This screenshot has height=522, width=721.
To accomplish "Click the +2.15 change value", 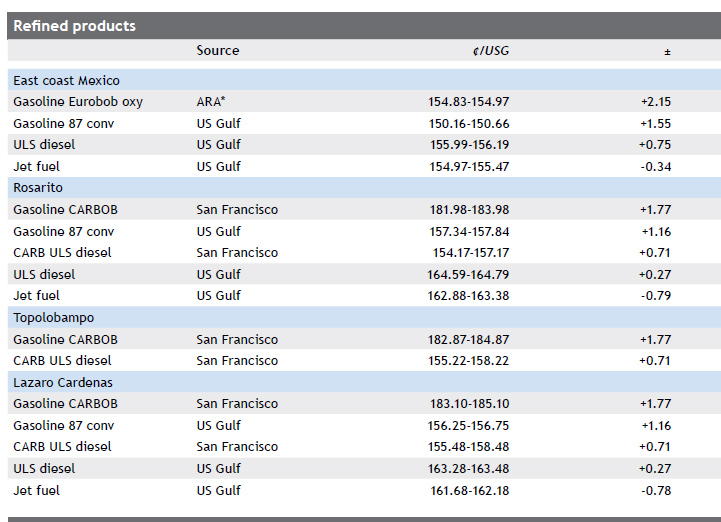I will 655,102.
